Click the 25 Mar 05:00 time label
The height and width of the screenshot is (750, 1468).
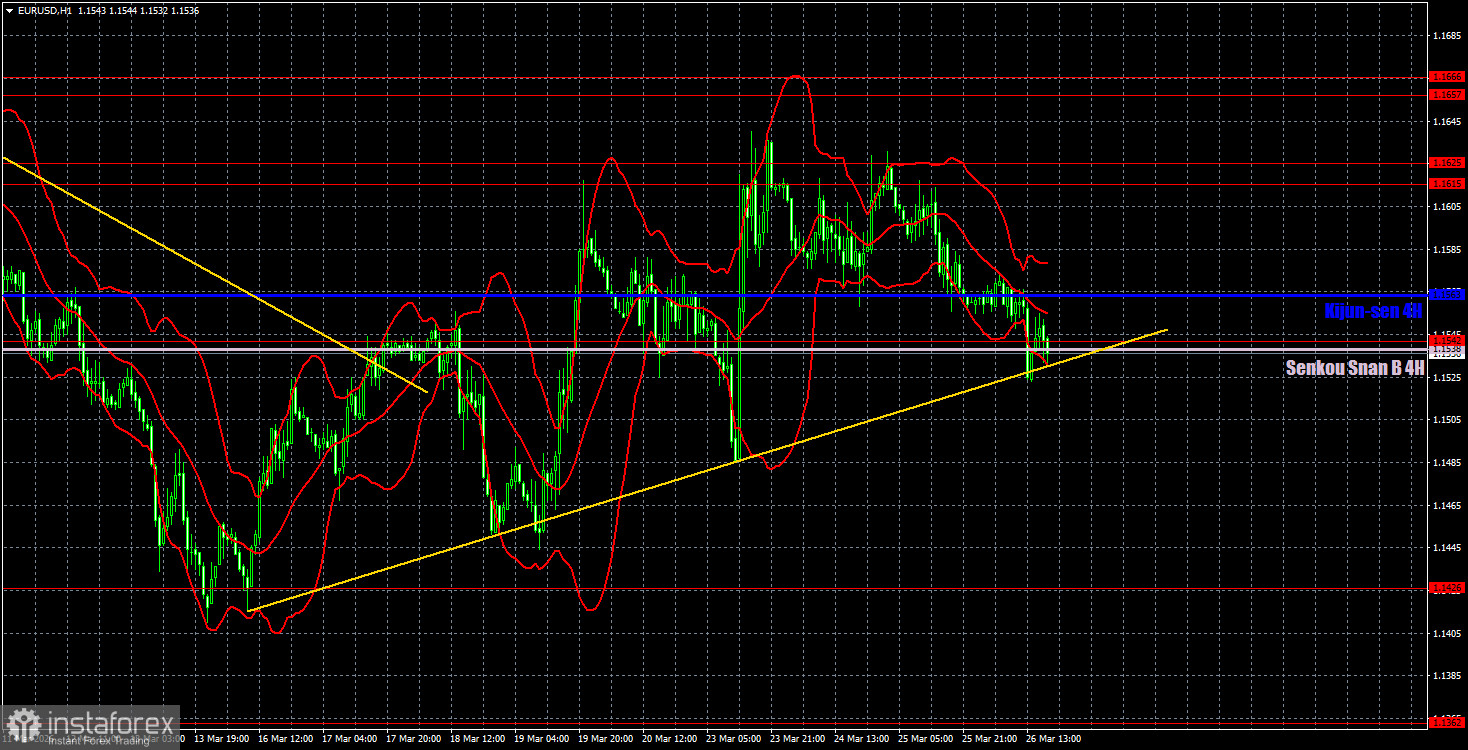(928, 739)
